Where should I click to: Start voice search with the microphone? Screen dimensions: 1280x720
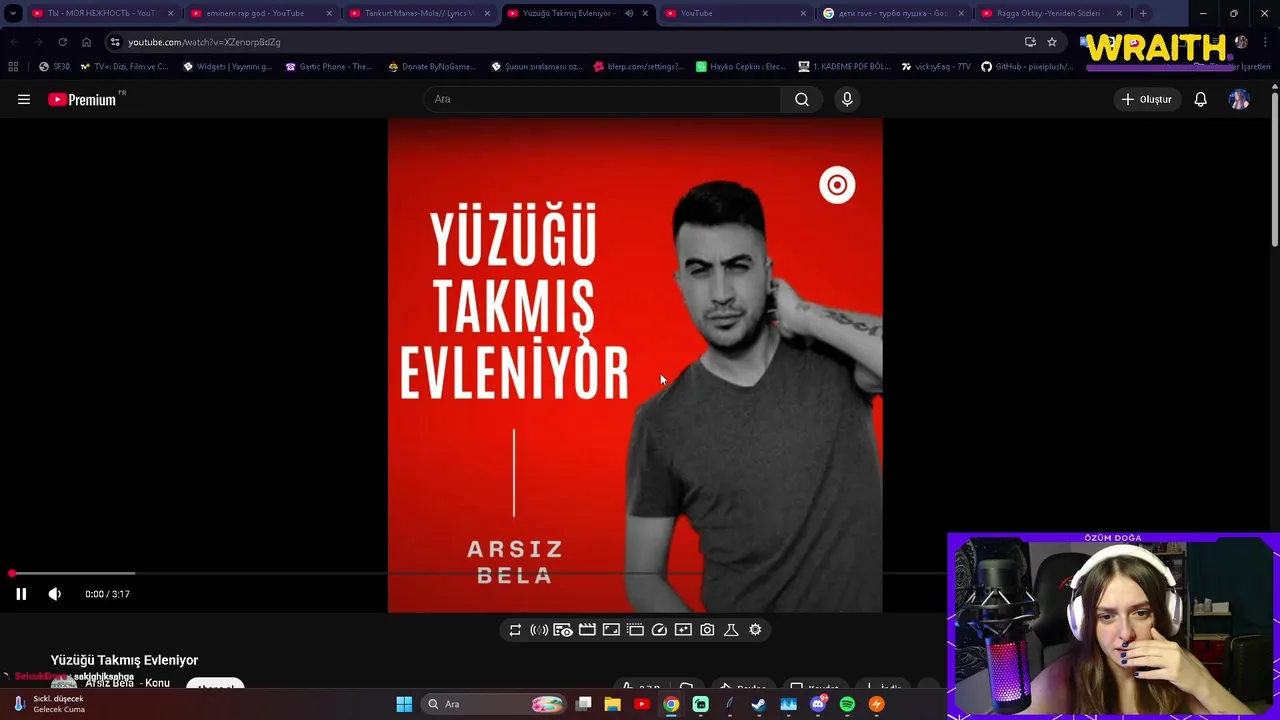[847, 99]
